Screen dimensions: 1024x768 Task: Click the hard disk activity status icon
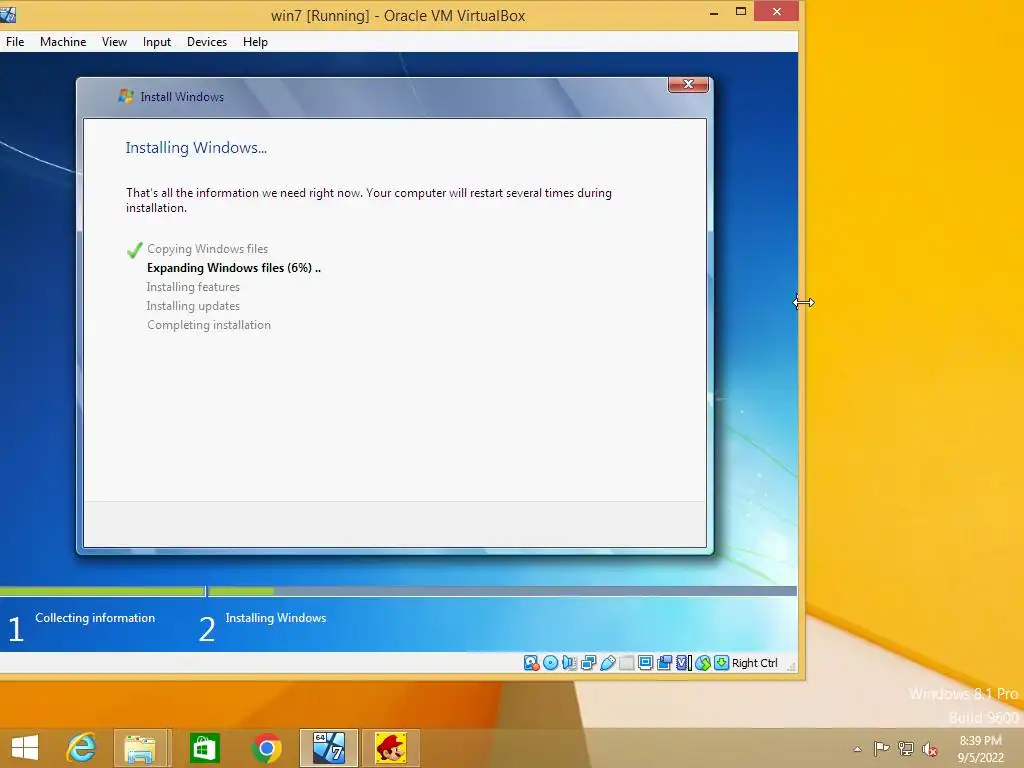[532, 663]
